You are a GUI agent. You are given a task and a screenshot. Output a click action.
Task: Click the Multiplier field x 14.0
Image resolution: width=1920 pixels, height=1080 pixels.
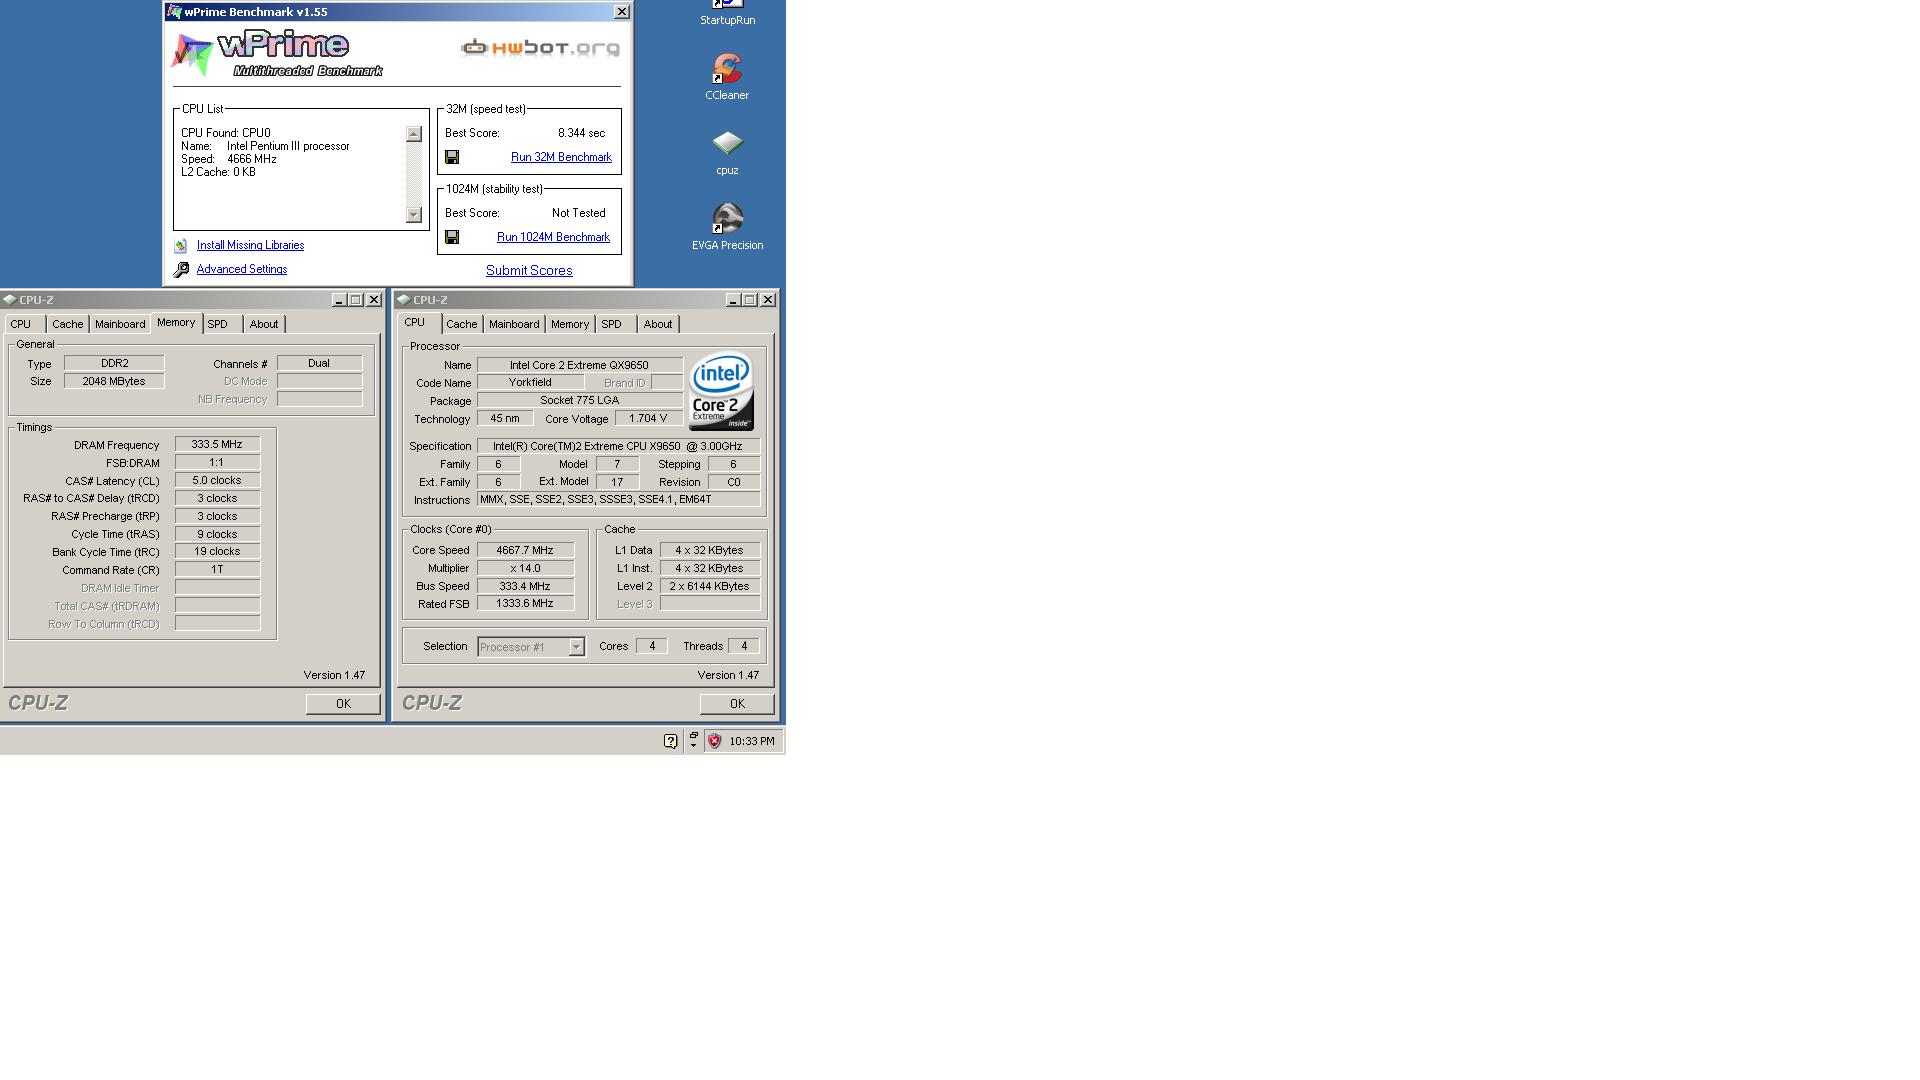(525, 568)
